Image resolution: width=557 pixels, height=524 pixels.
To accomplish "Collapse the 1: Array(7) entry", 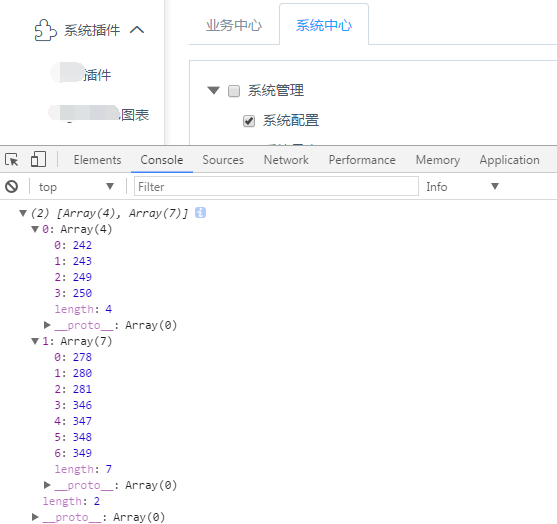I will pos(35,341).
